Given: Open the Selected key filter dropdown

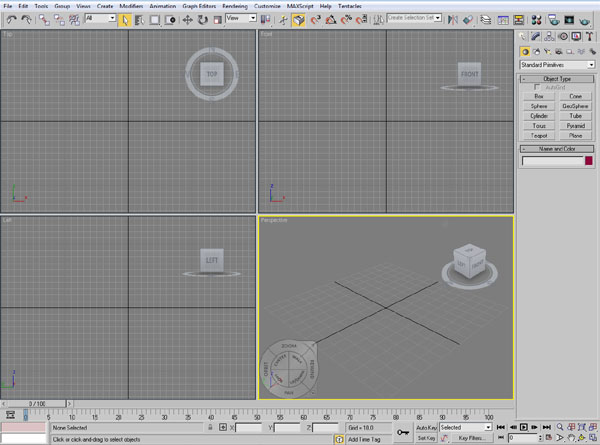Looking at the screenshot, I should 466,427.
